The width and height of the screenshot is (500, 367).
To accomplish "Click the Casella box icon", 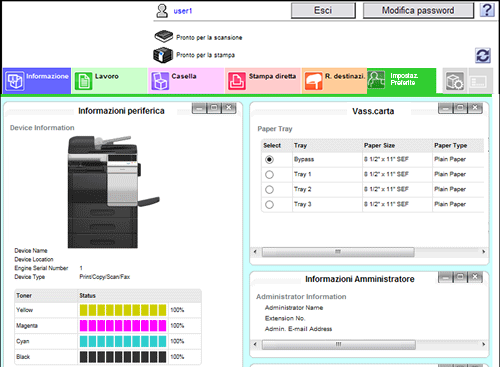I will point(160,81).
